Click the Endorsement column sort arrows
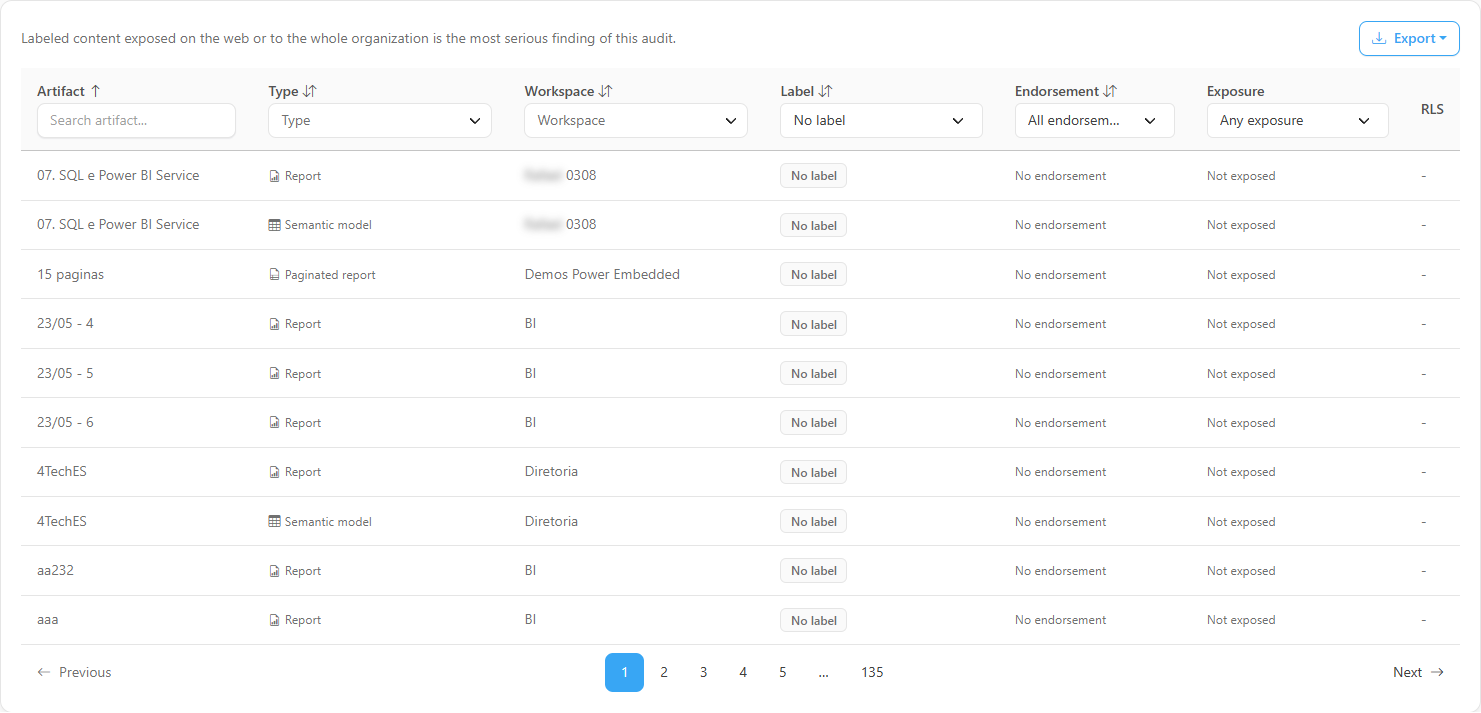 click(1110, 91)
